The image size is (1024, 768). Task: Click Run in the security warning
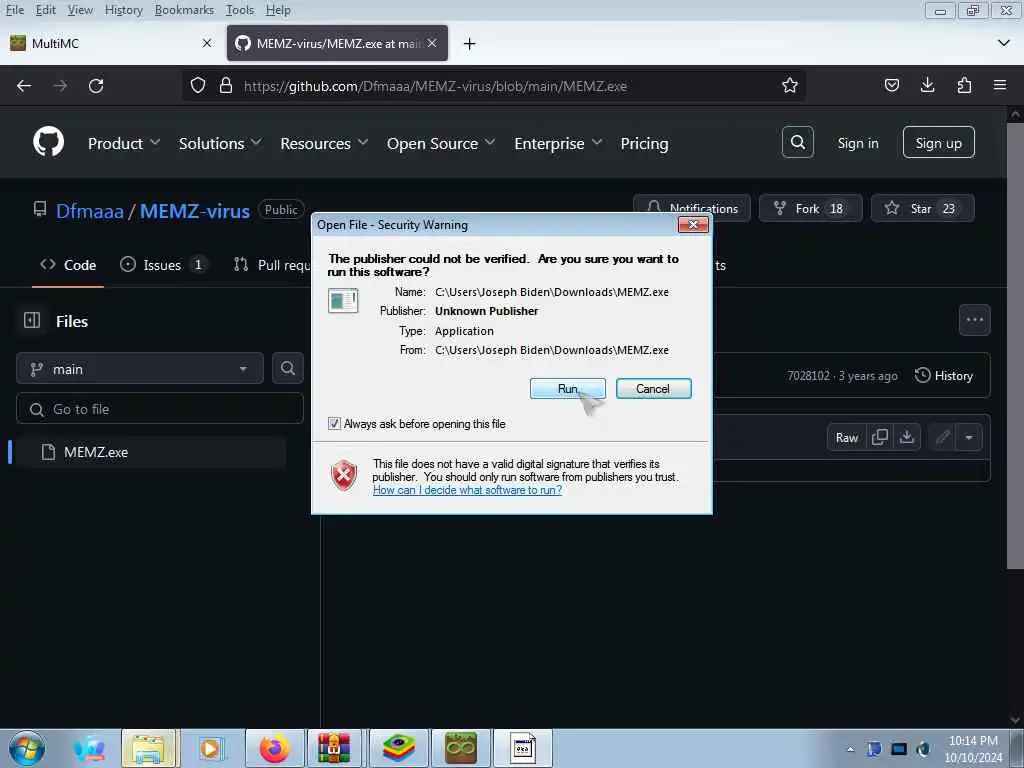pyautogui.click(x=568, y=389)
